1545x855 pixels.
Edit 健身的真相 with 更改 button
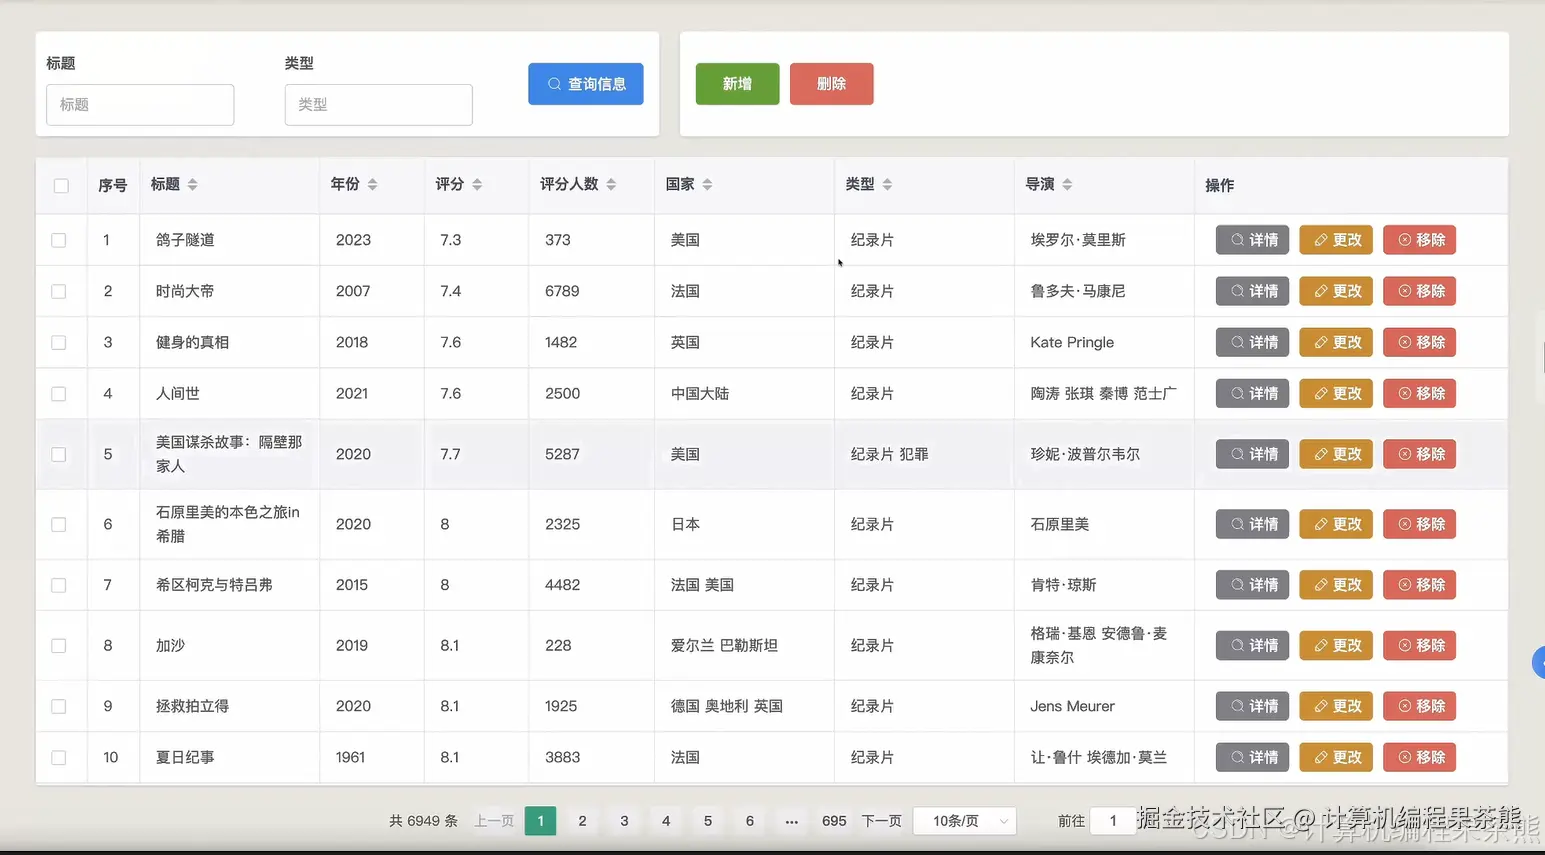point(1336,342)
